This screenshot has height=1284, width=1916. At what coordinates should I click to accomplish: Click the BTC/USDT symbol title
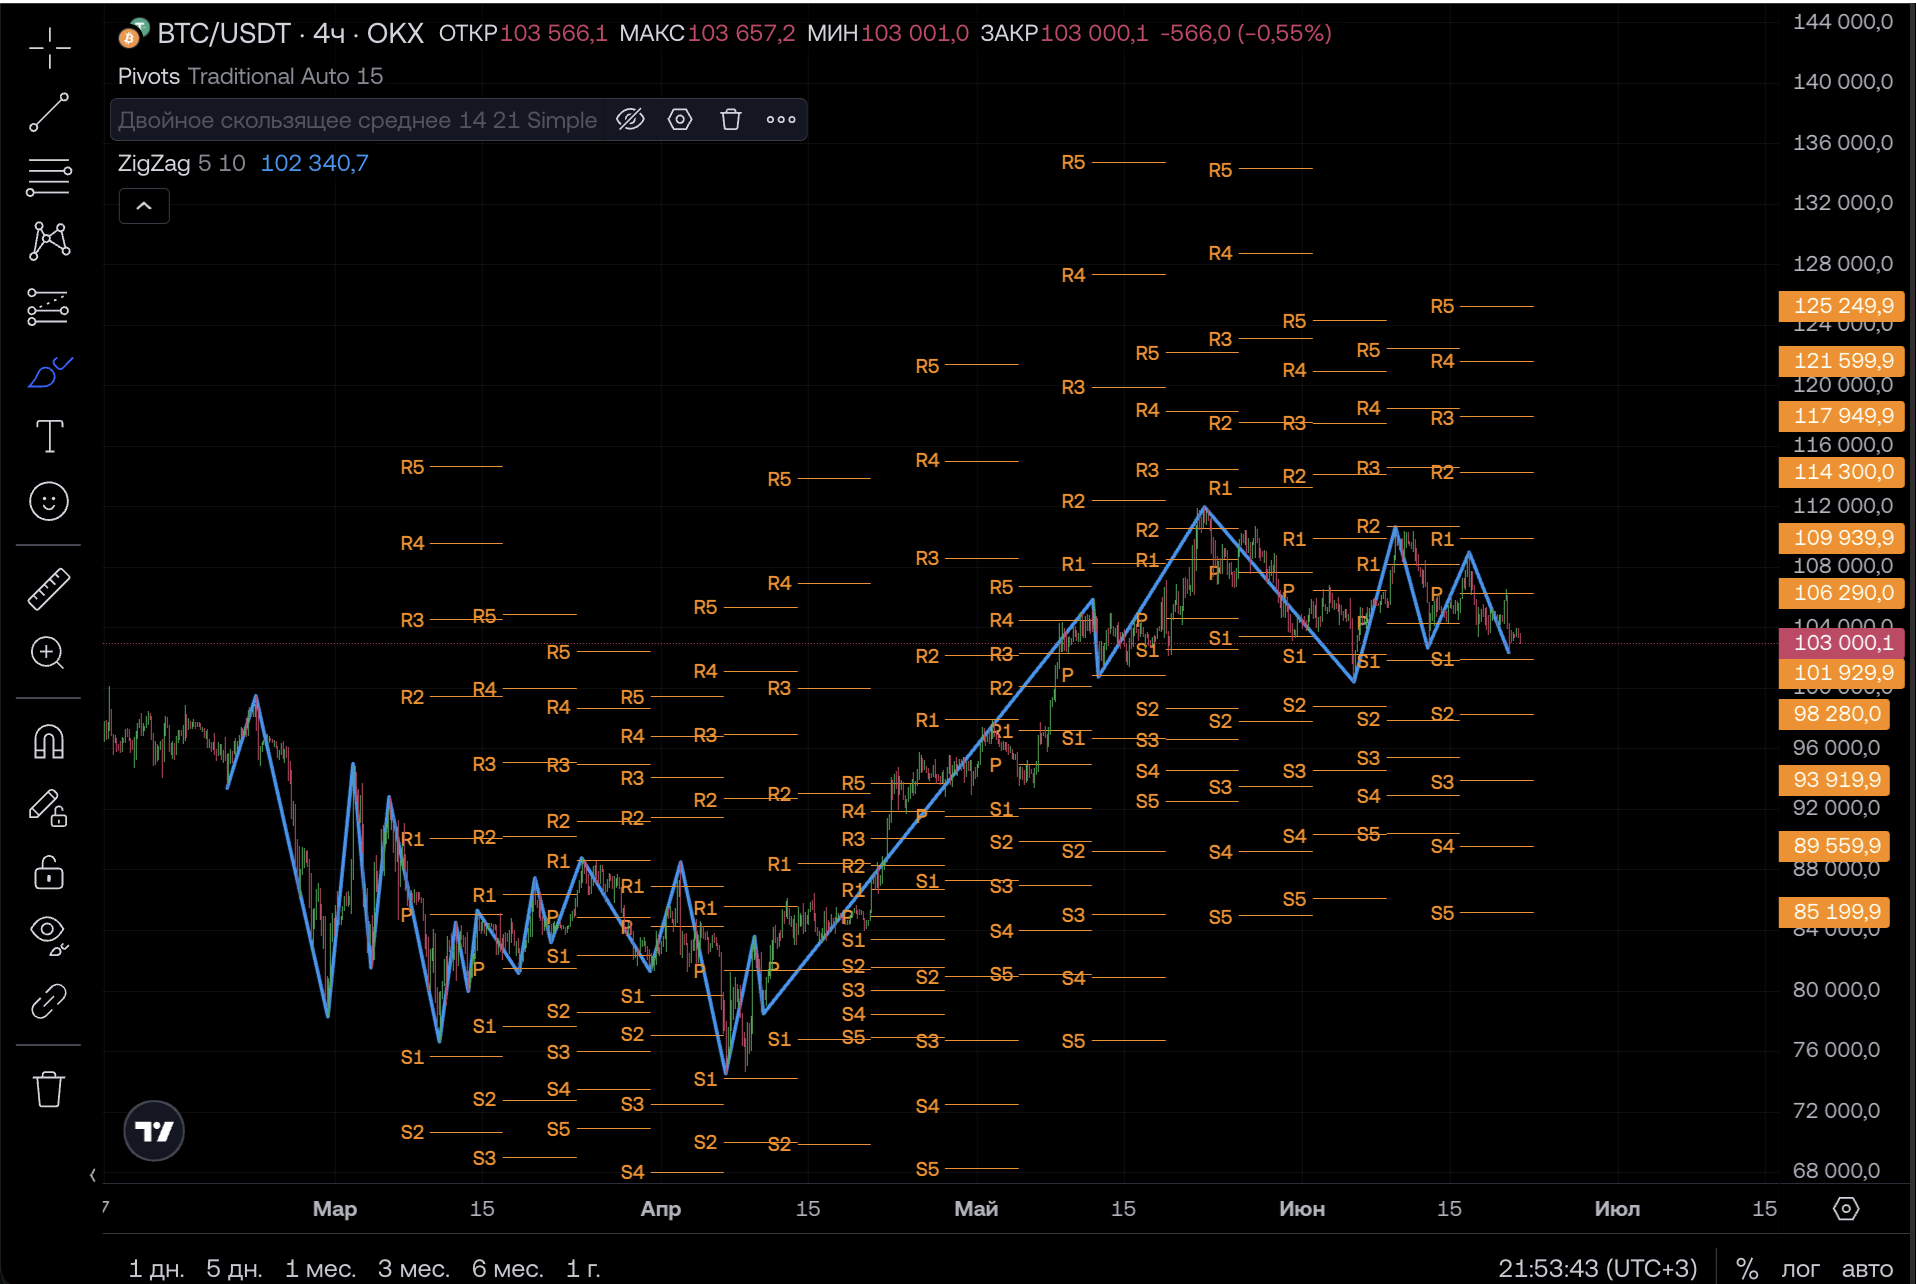tap(223, 33)
